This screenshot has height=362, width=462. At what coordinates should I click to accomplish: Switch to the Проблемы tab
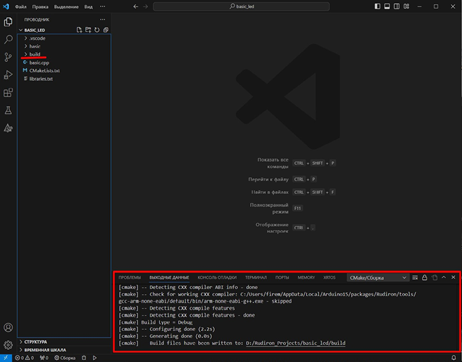130,277
